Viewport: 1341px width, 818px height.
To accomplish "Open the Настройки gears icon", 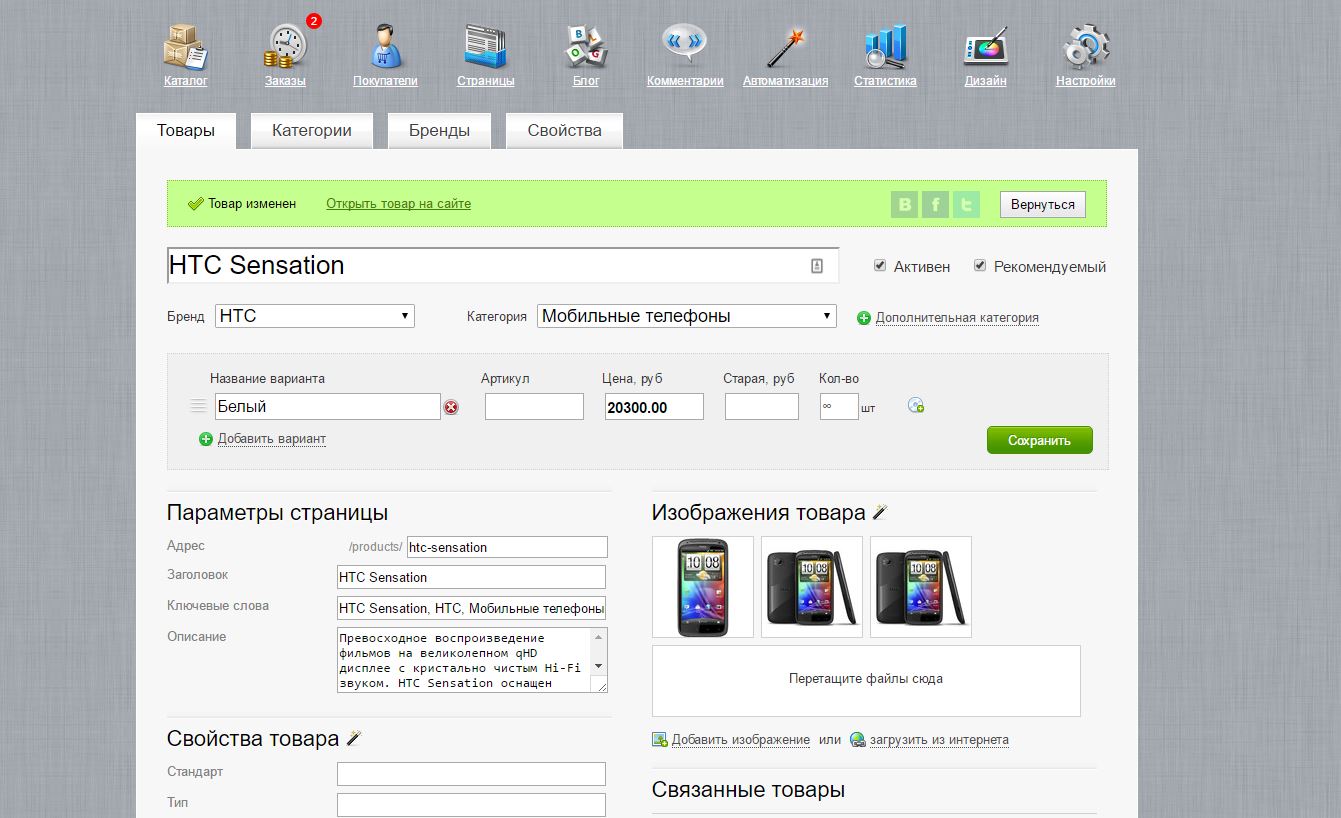I will pyautogui.click(x=1085, y=46).
